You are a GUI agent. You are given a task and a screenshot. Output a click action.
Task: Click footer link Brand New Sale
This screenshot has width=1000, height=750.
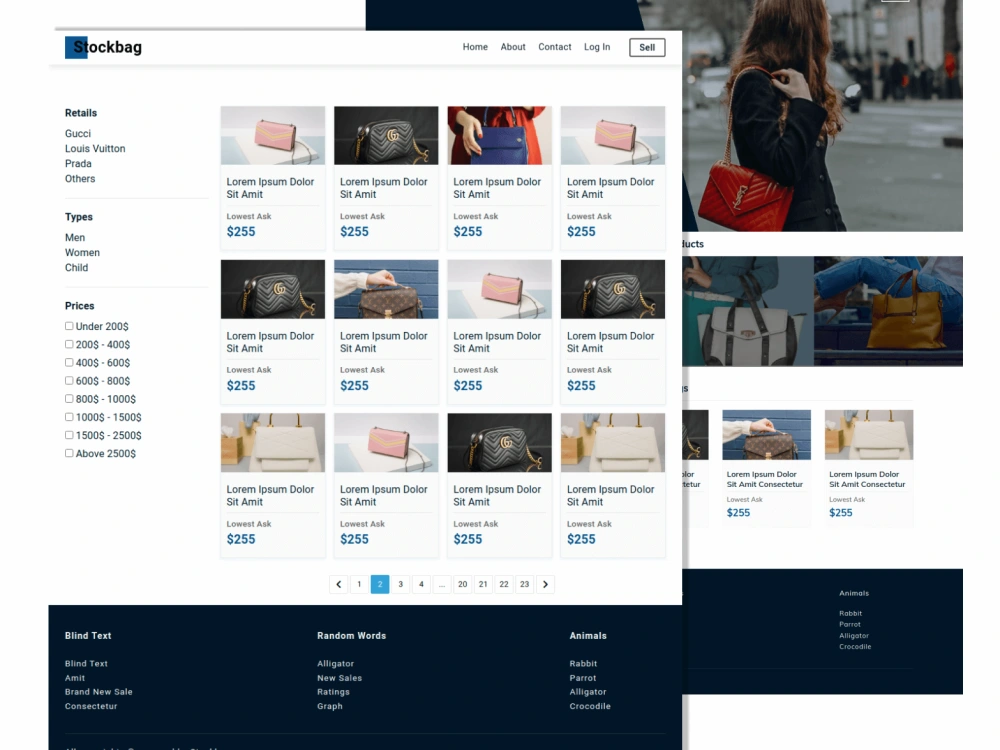click(x=99, y=692)
